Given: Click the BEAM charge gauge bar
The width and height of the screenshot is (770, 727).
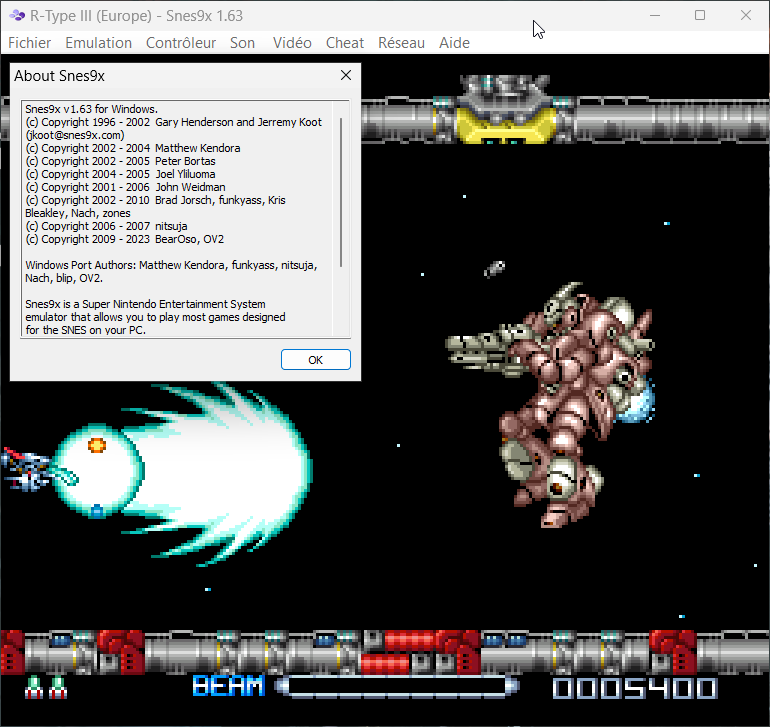Looking at the screenshot, I should (397, 687).
